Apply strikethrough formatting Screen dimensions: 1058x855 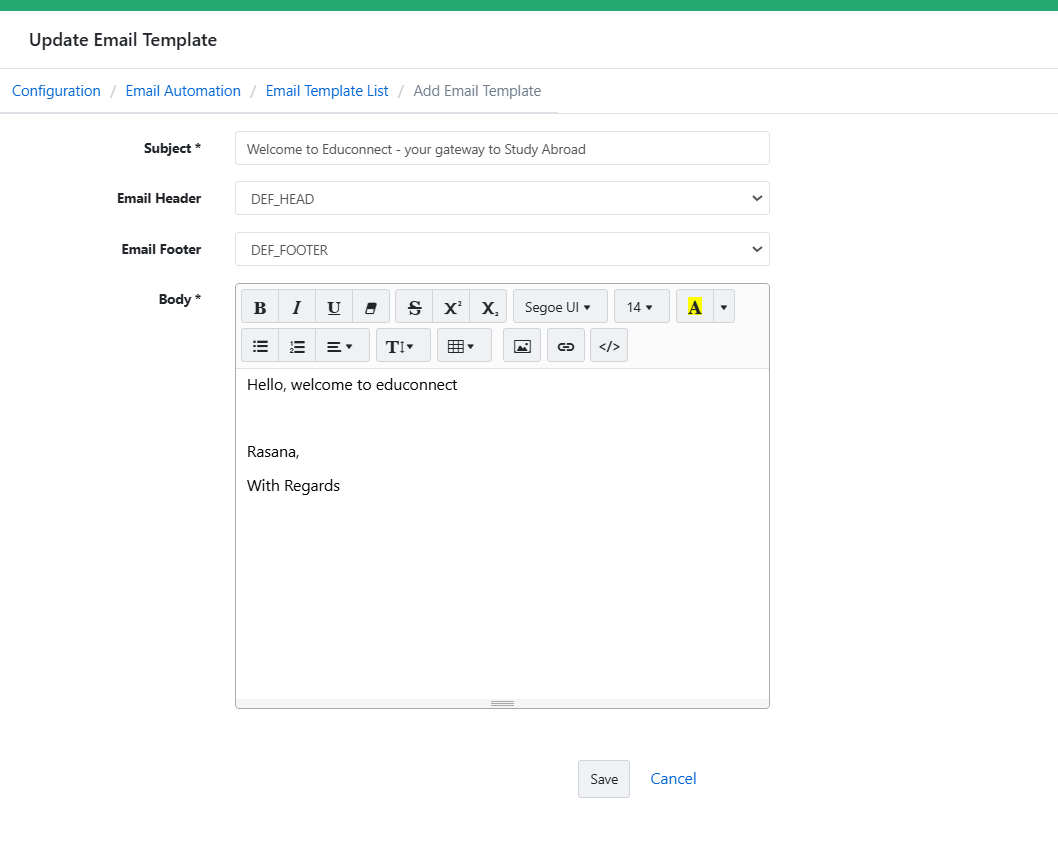(x=414, y=307)
